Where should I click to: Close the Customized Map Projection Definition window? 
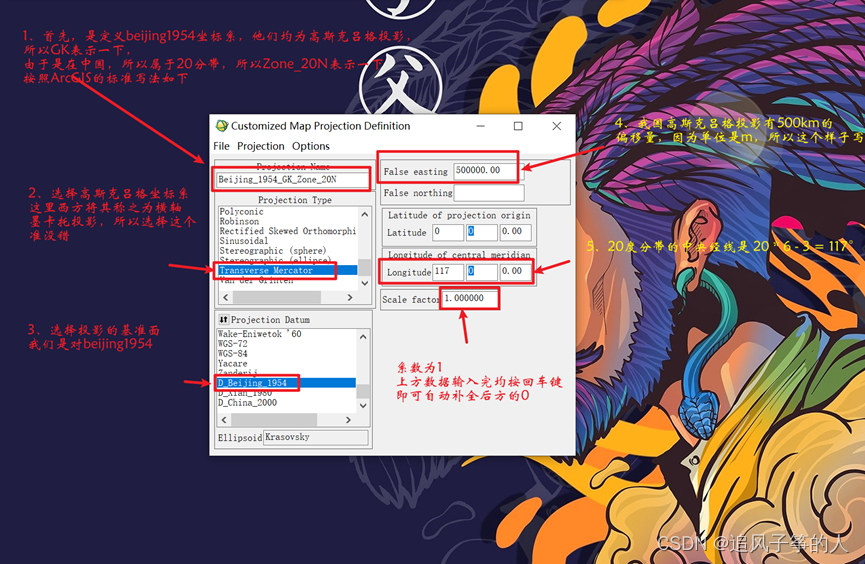(557, 126)
